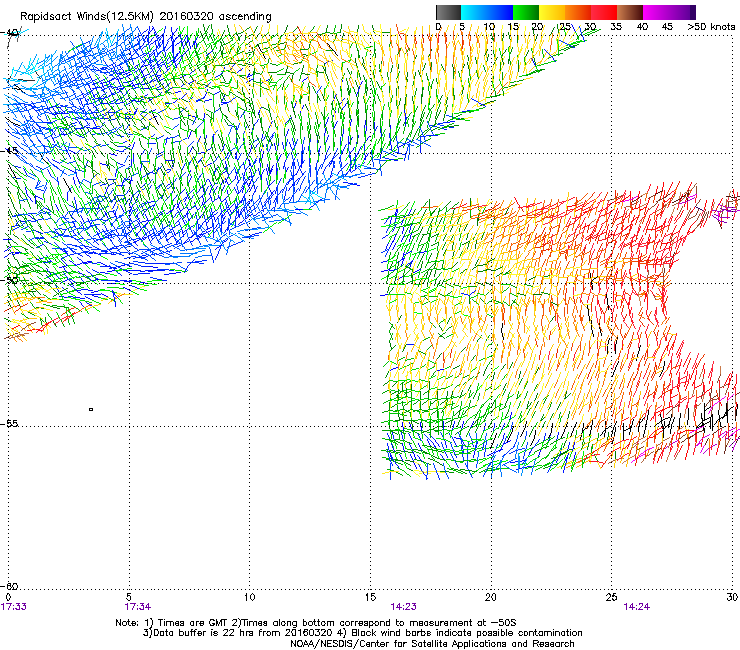Click the '-60' latitude axis label

[10, 586]
